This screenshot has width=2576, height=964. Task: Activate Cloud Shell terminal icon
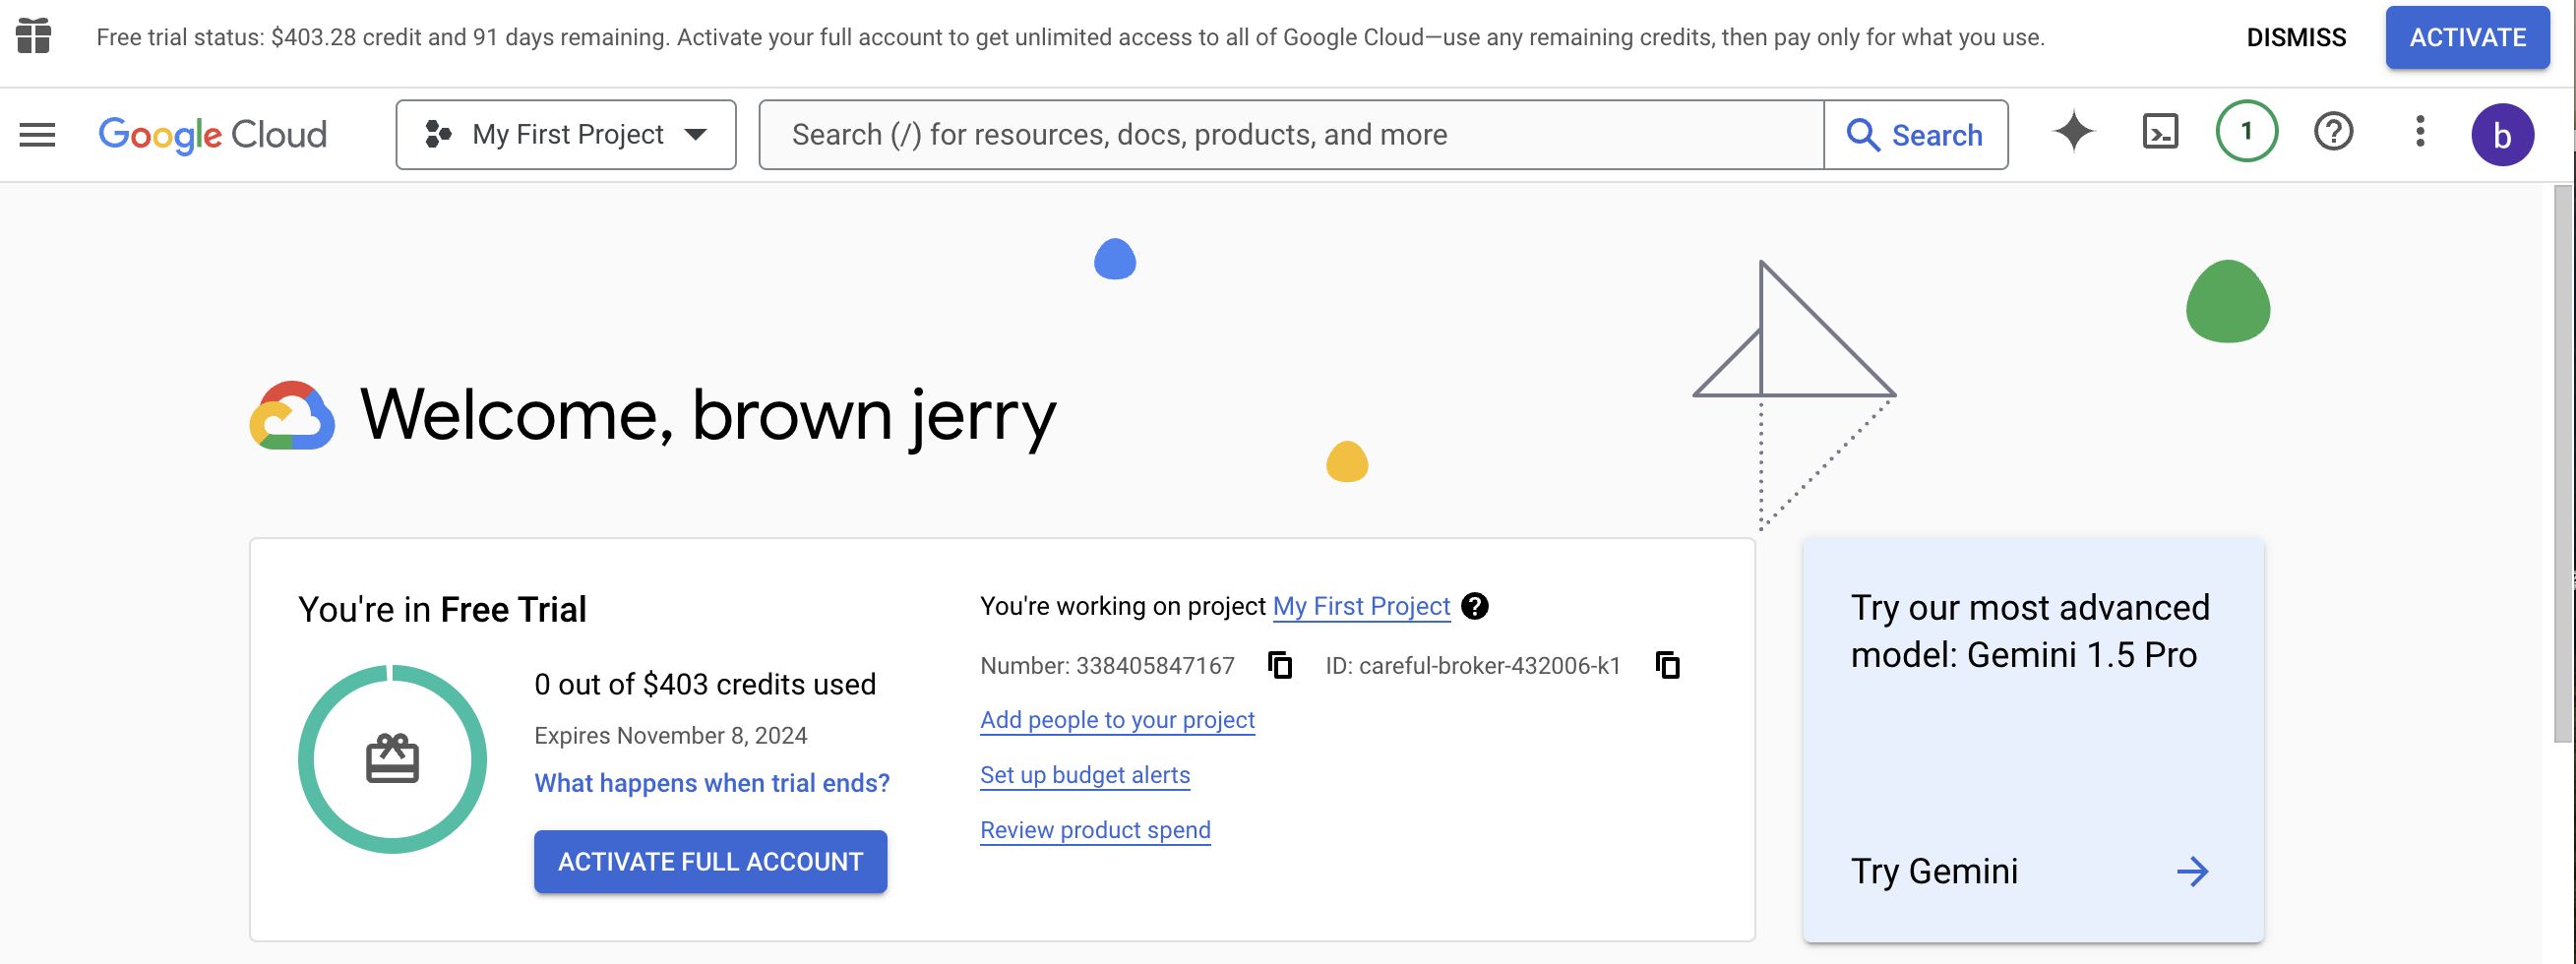(x=2160, y=132)
